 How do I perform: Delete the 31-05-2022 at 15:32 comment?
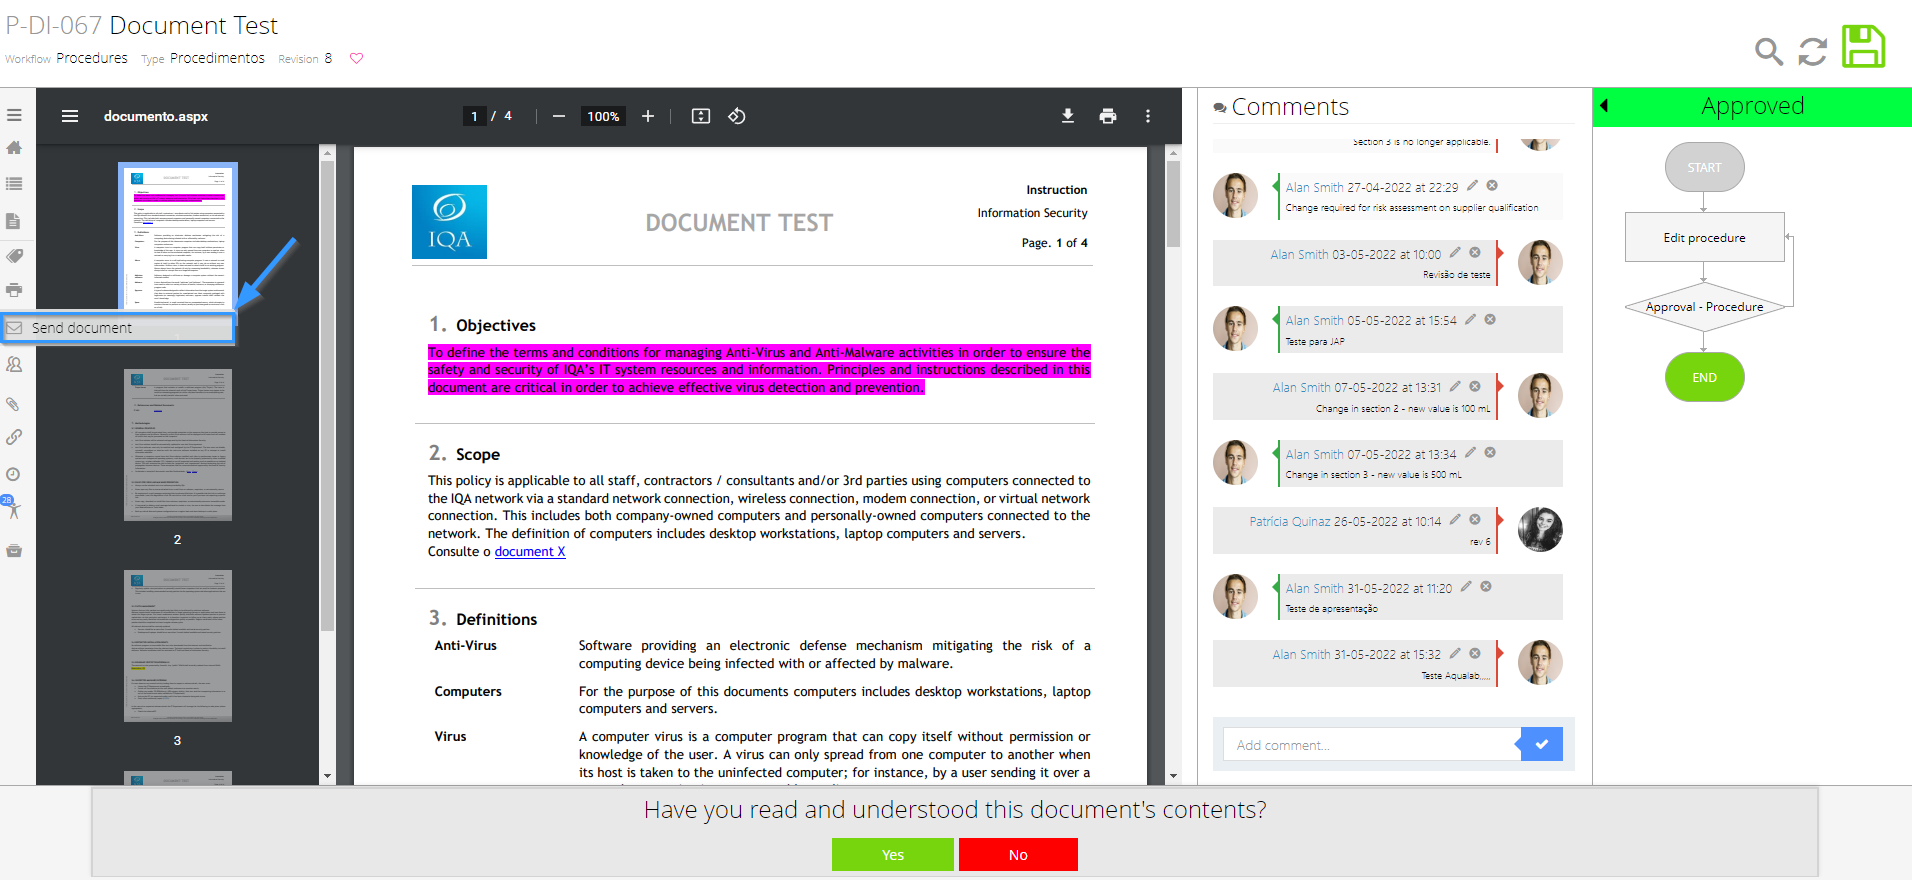point(1475,654)
